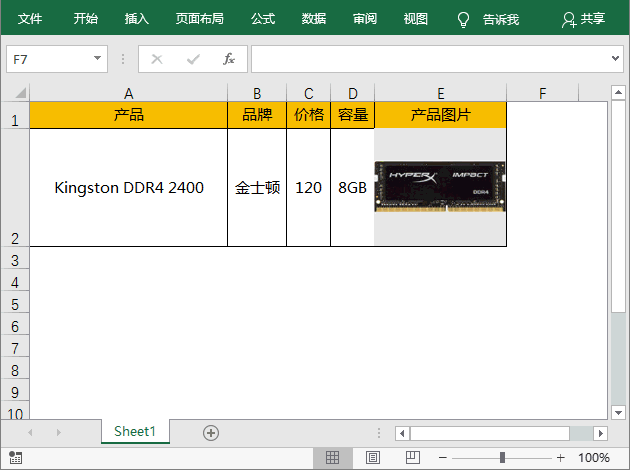
Task: Select row 8 header
Action: click(x=15, y=370)
